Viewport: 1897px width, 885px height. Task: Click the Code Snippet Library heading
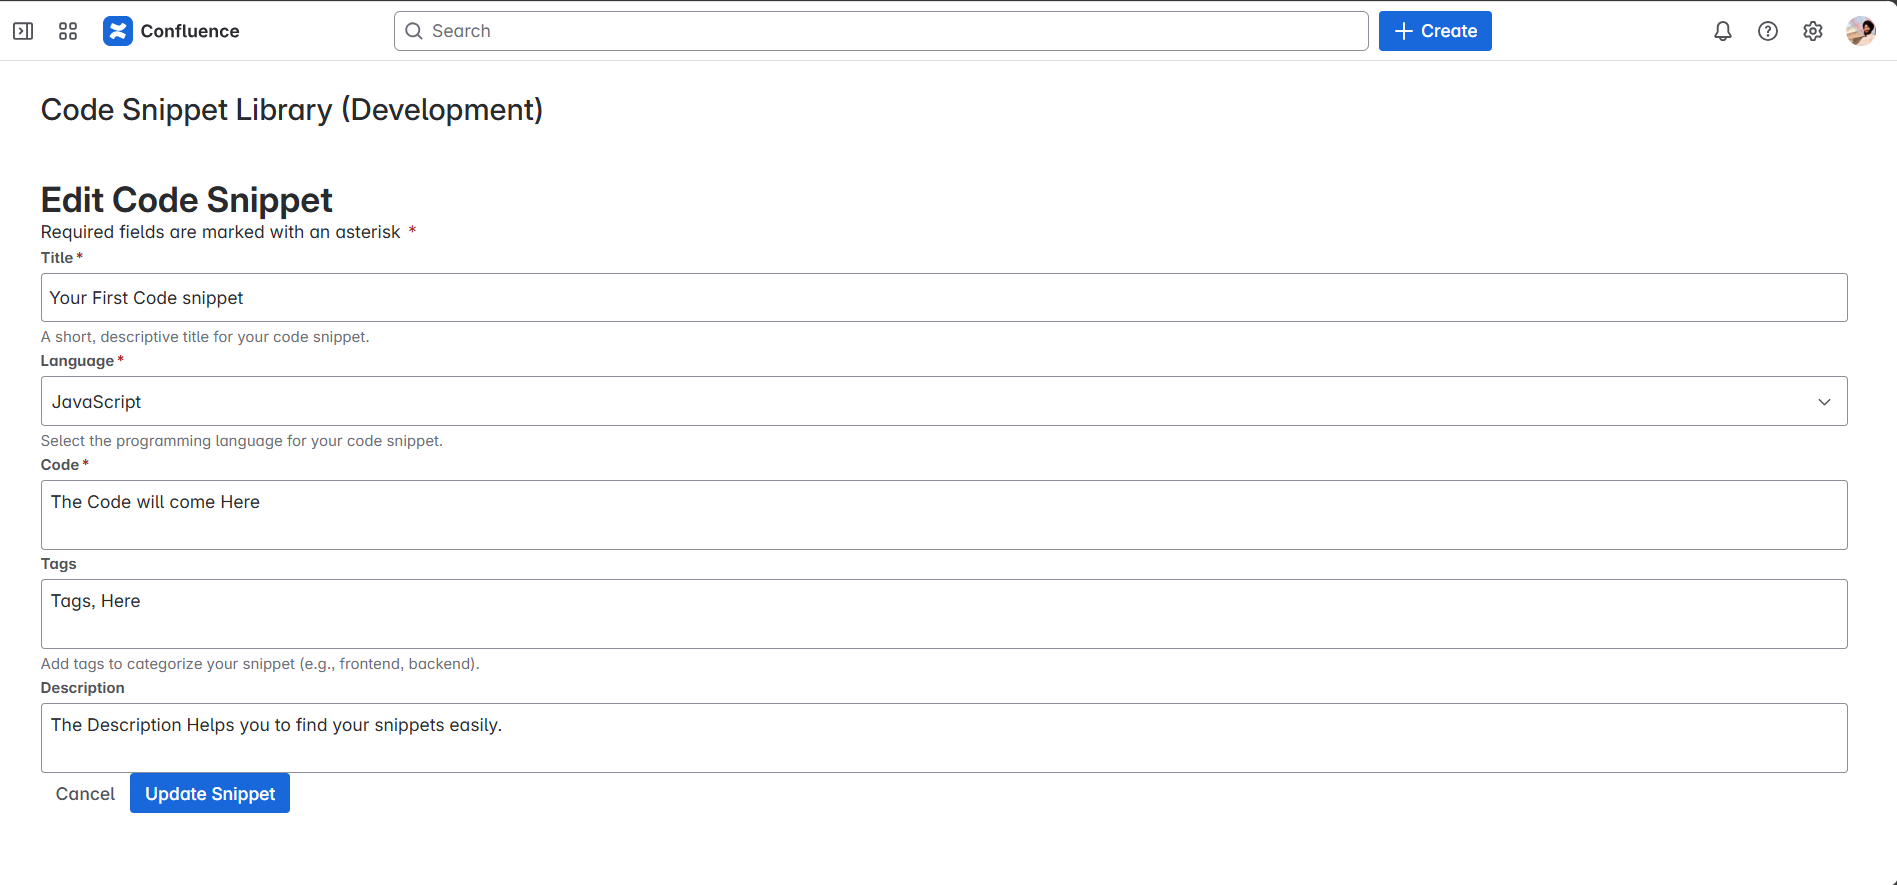pos(292,110)
